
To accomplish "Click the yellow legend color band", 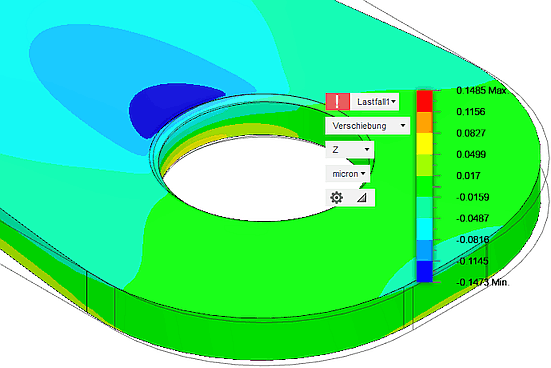I will click(x=424, y=144).
